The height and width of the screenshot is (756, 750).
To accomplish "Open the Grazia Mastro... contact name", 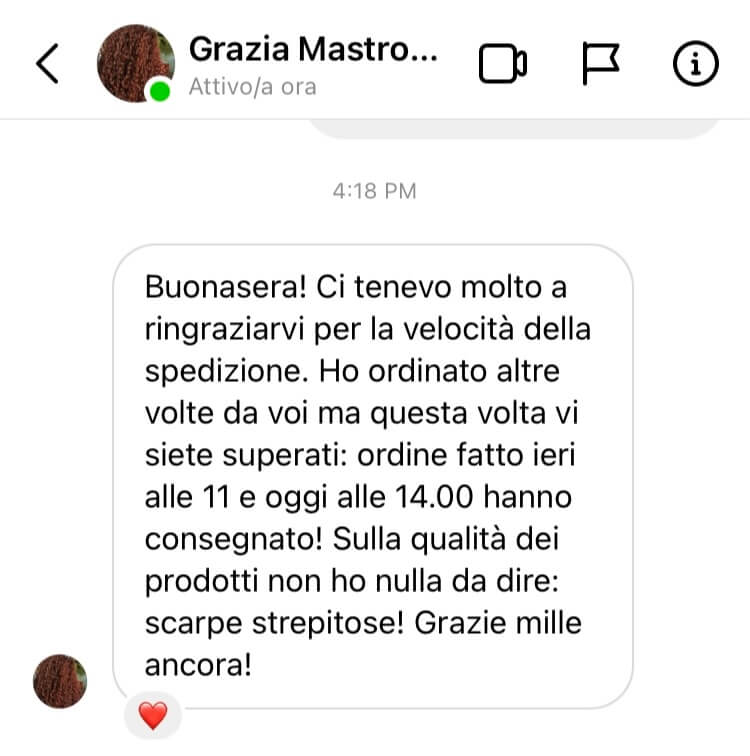I will (313, 50).
